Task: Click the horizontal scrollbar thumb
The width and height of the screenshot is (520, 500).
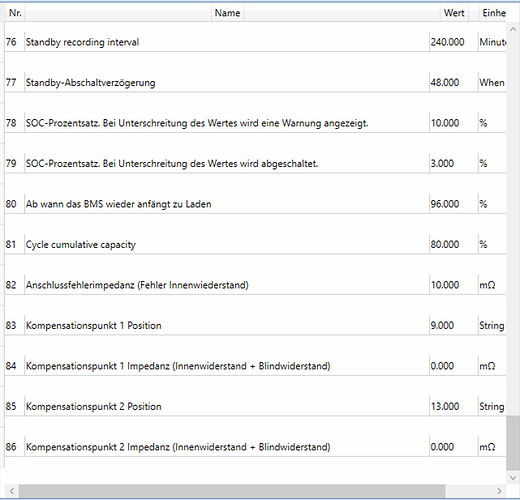Action: click(232, 491)
